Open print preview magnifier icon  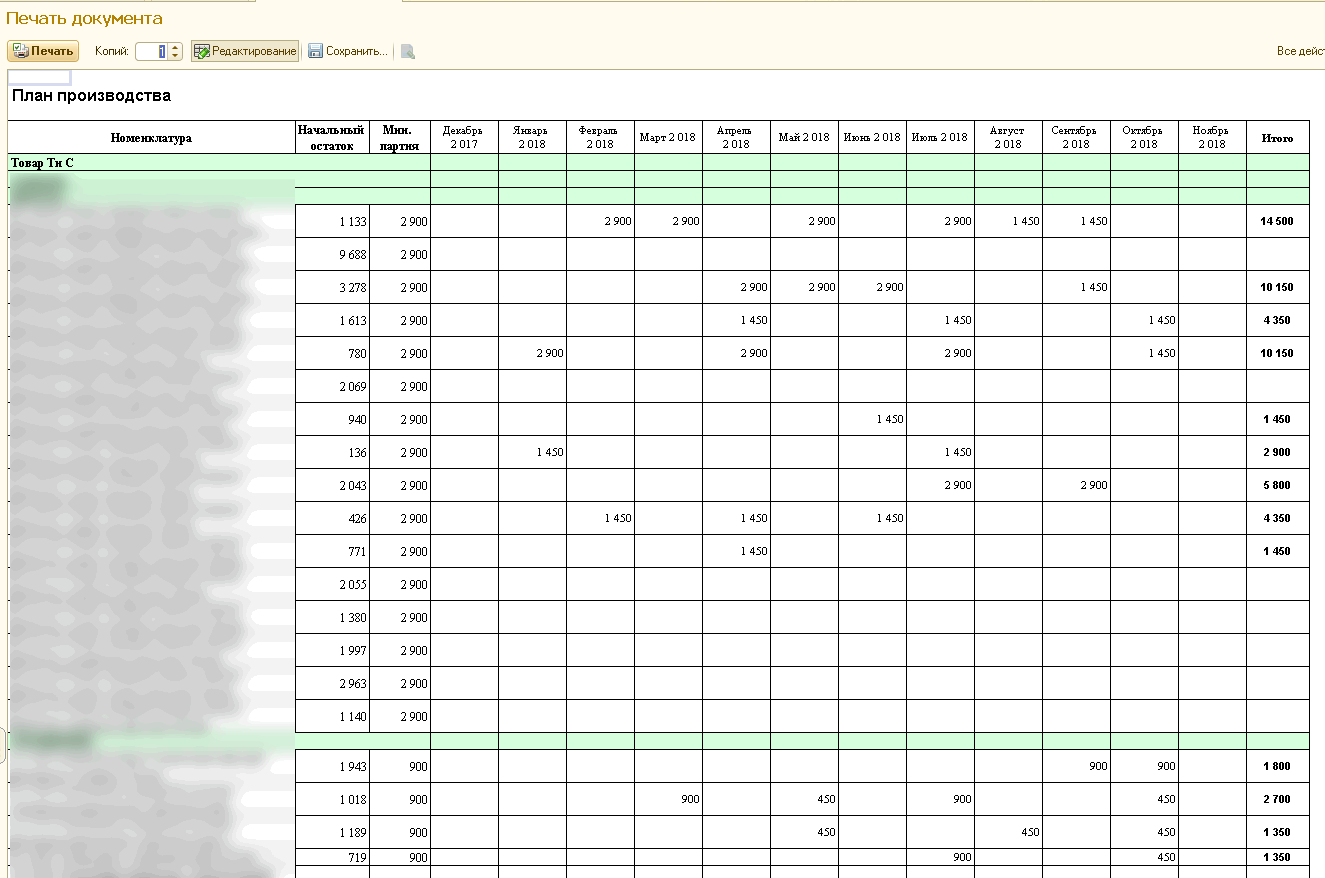point(408,52)
